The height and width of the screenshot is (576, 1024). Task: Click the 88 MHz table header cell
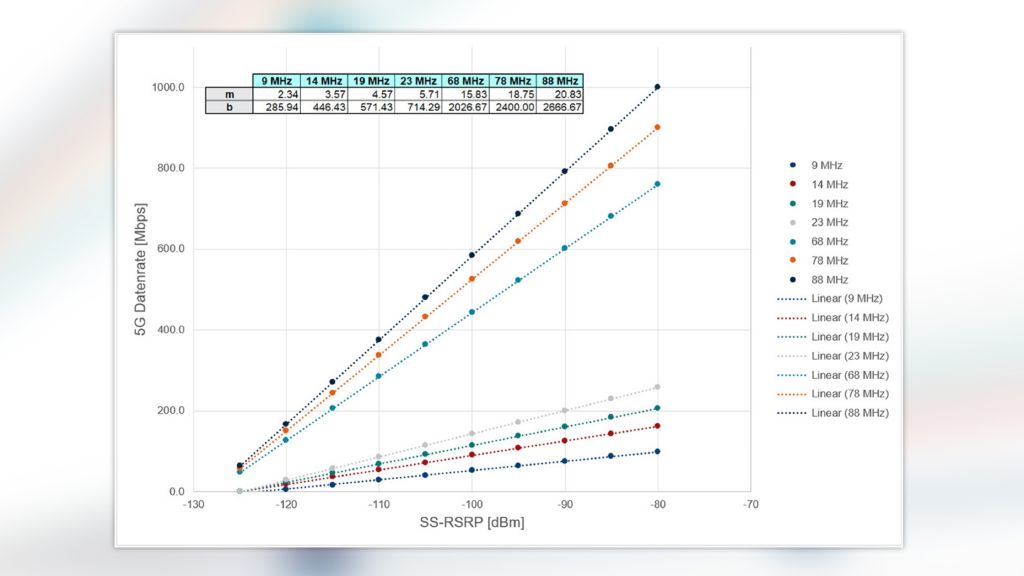560,80
